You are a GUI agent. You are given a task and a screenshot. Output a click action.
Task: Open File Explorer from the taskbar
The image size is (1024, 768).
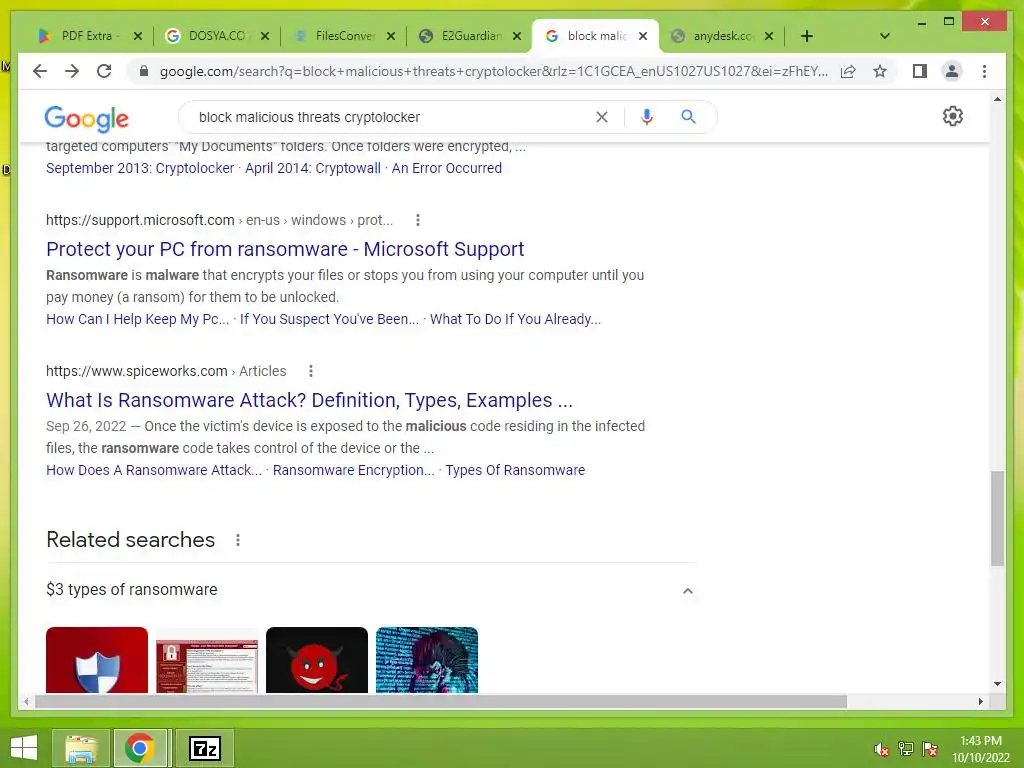click(x=81, y=748)
